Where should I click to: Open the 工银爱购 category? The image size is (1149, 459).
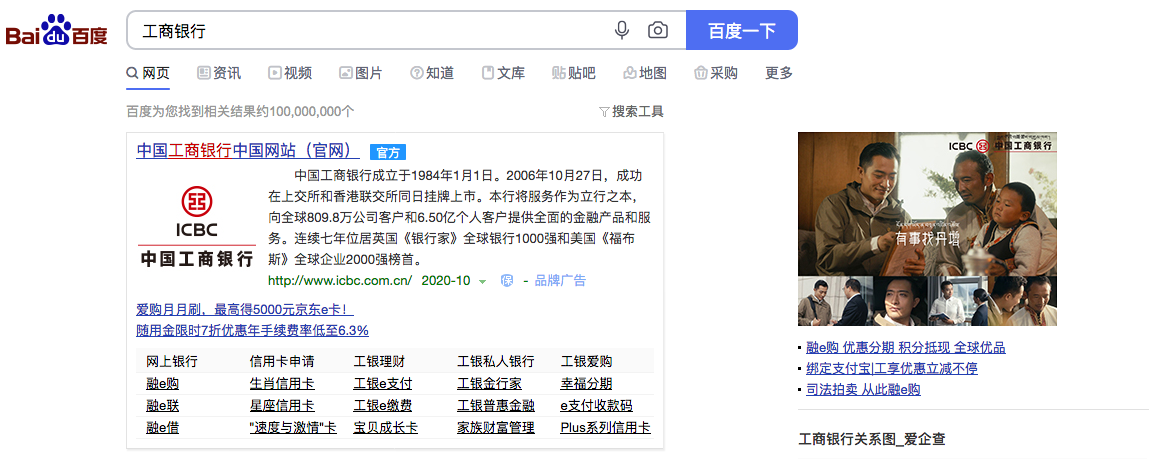[587, 361]
